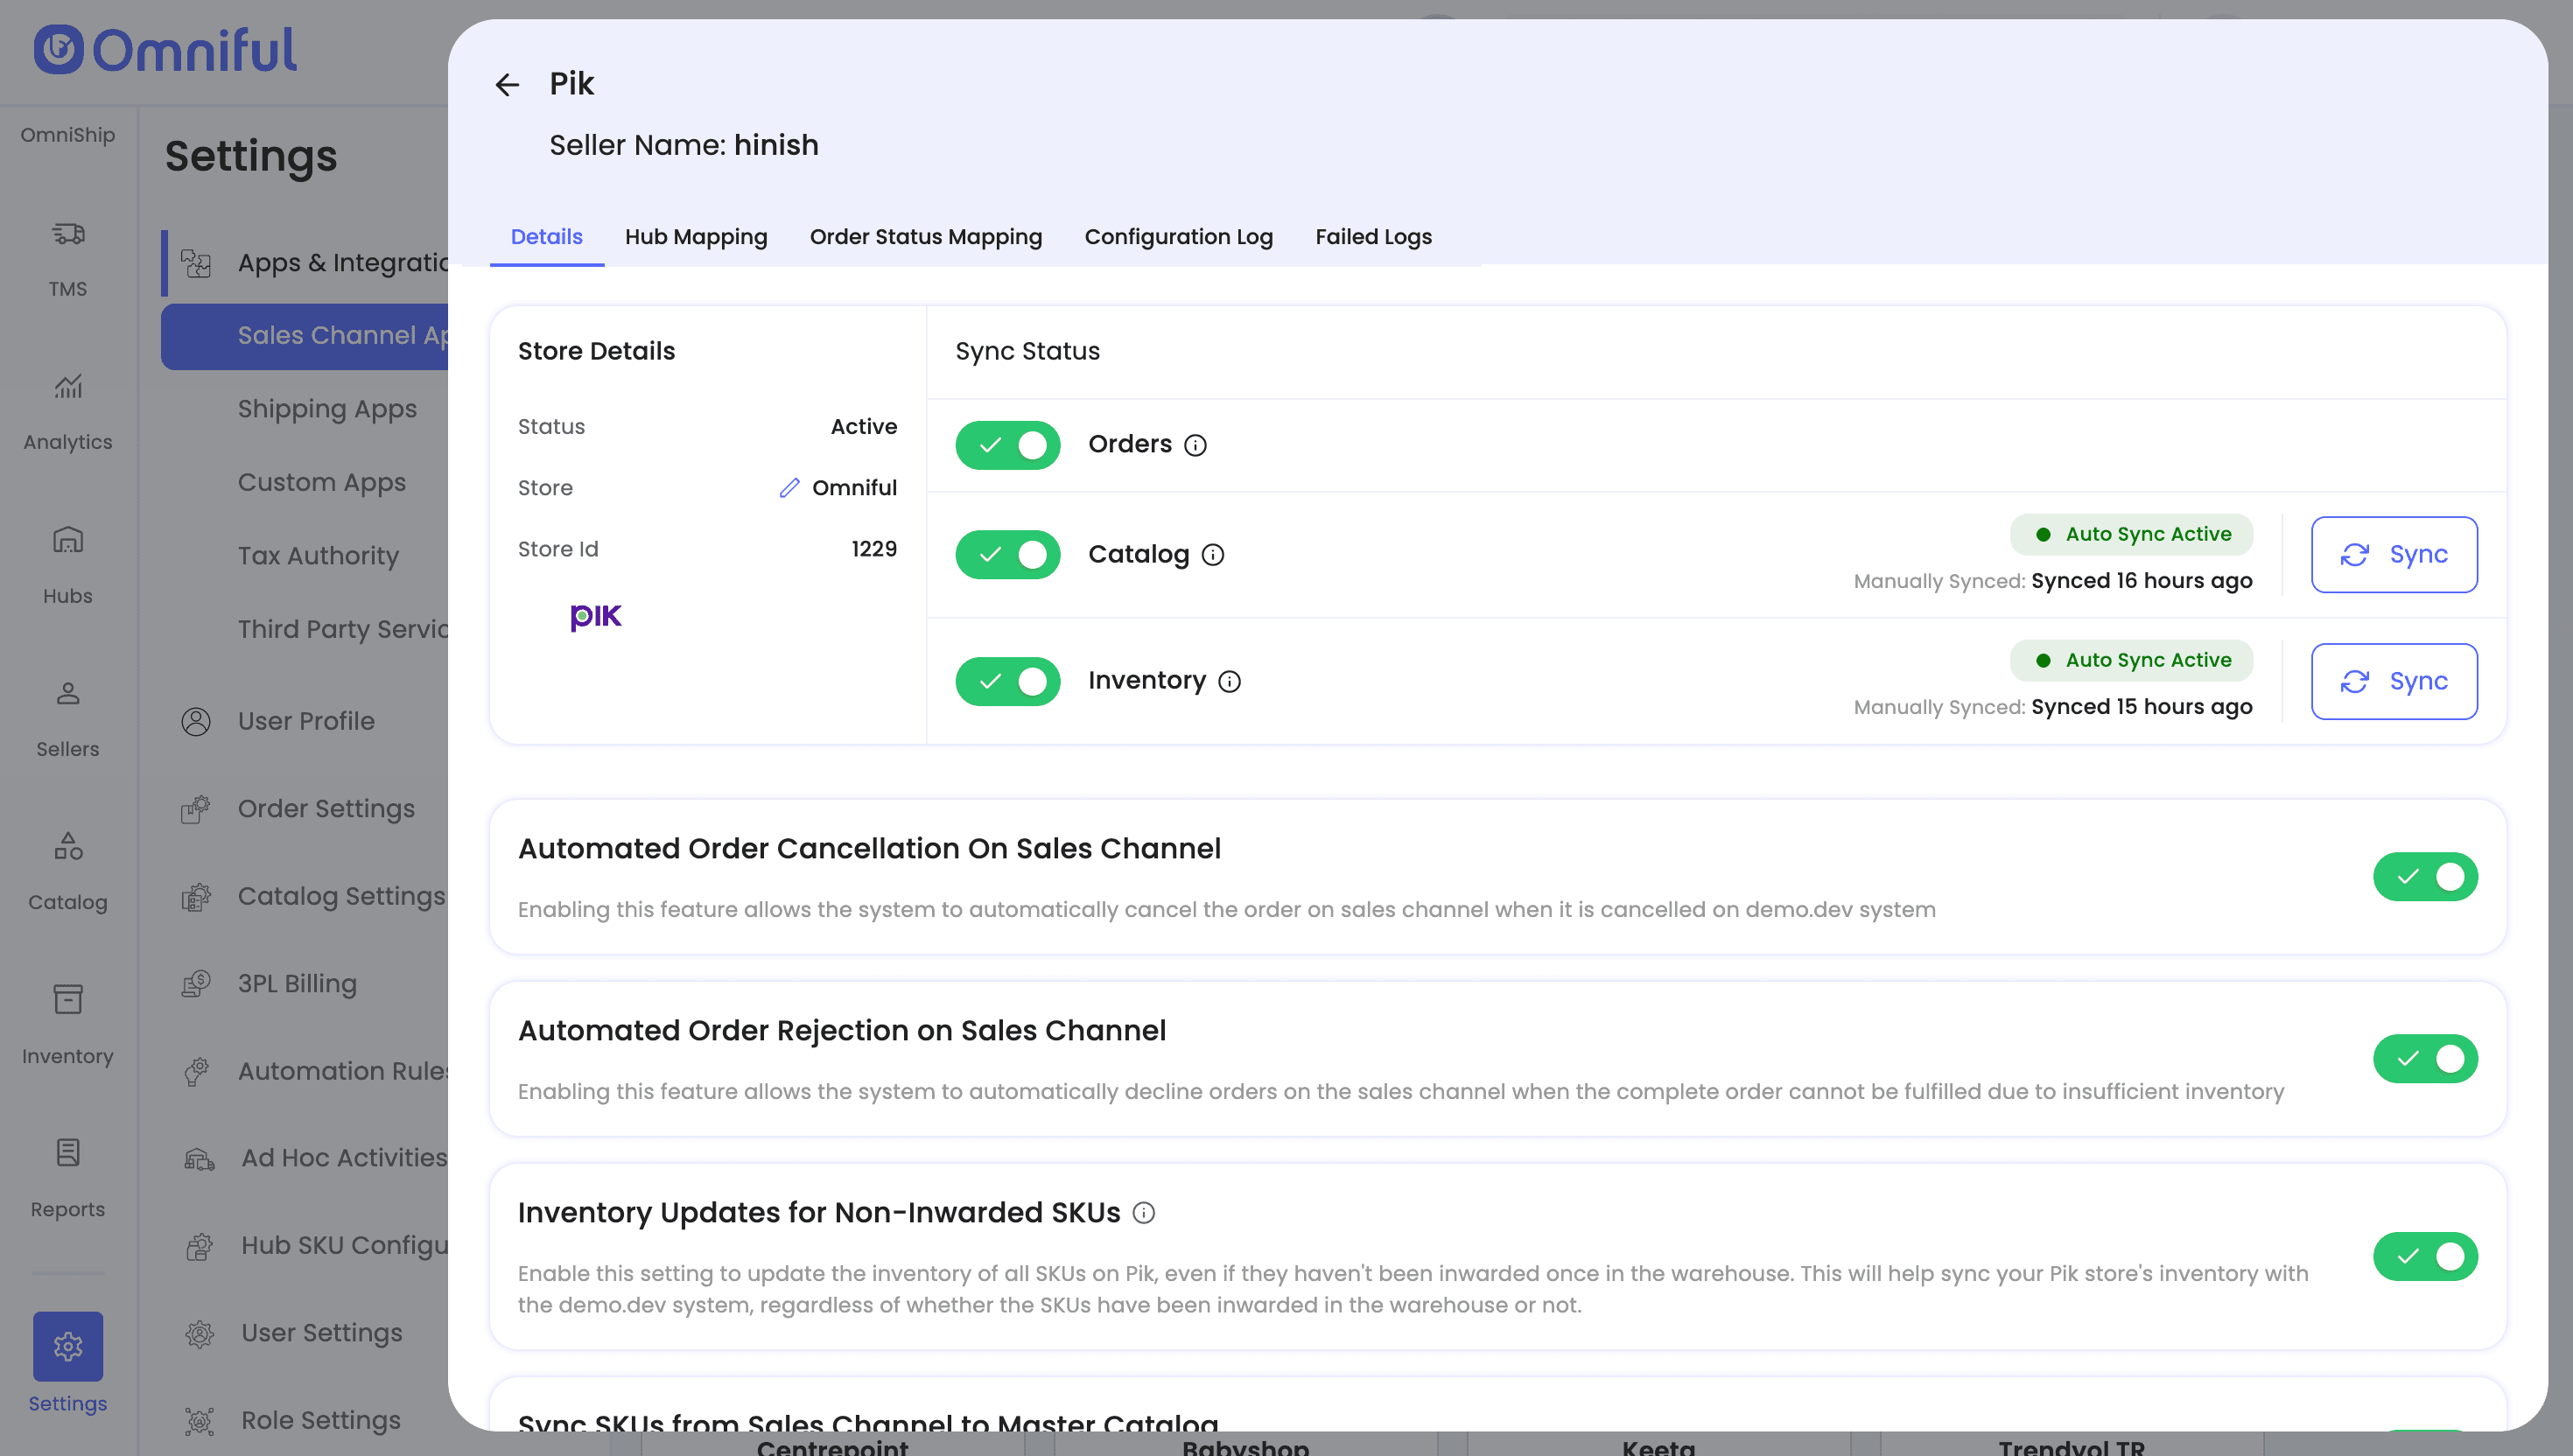
Task: Open Analytics from the left sidebar
Action: (x=68, y=411)
